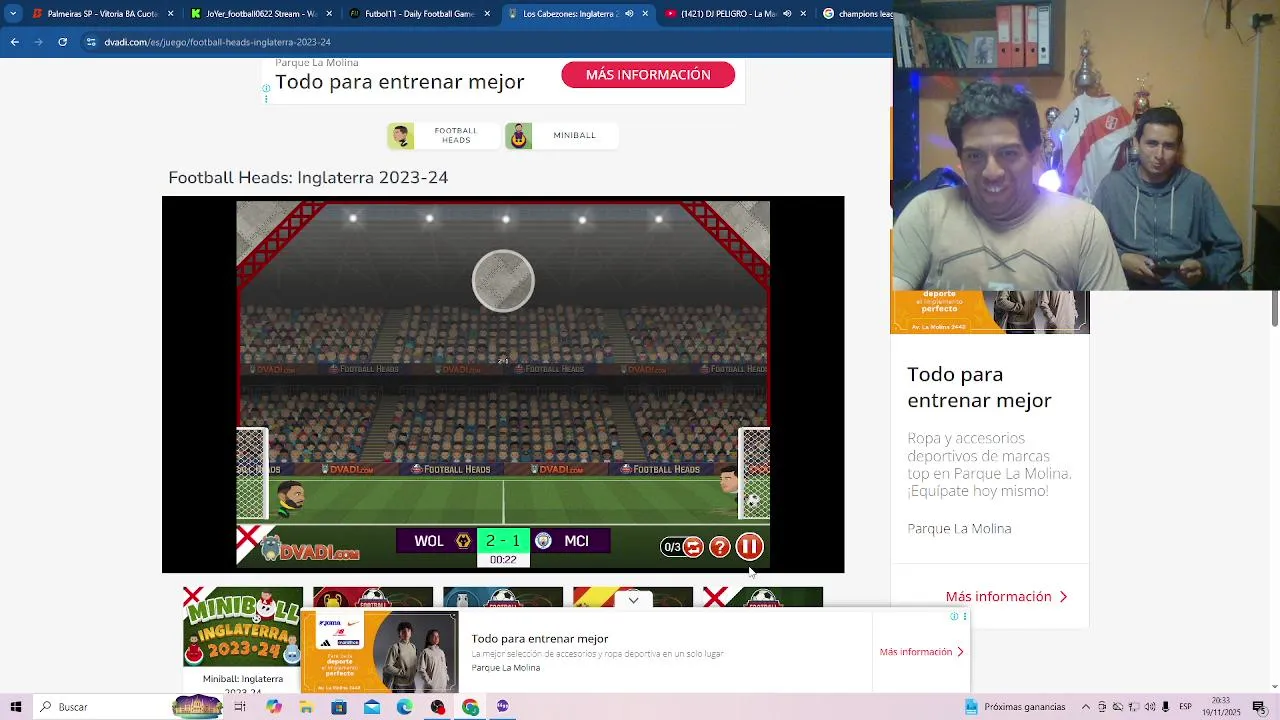Mute audio on Los Cabezones tab

coord(629,14)
